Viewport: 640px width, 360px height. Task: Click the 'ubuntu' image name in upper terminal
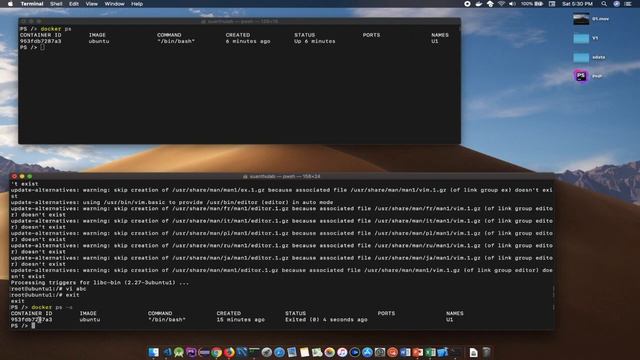[x=99, y=41]
